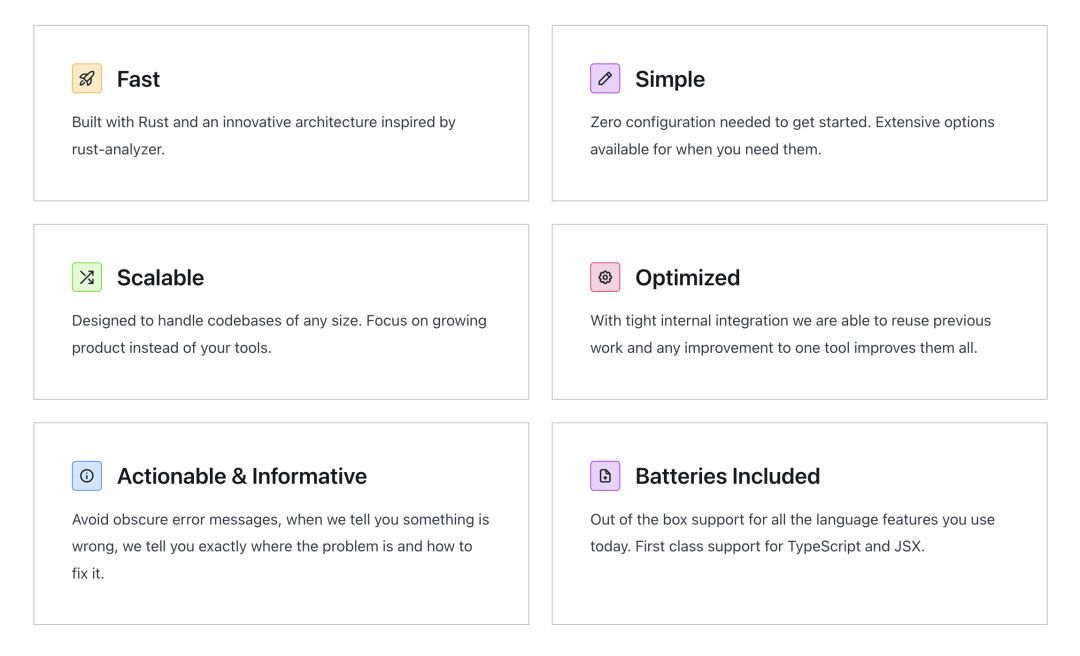
Task: Click the rocket icon beside Fast
Action: coord(87,79)
